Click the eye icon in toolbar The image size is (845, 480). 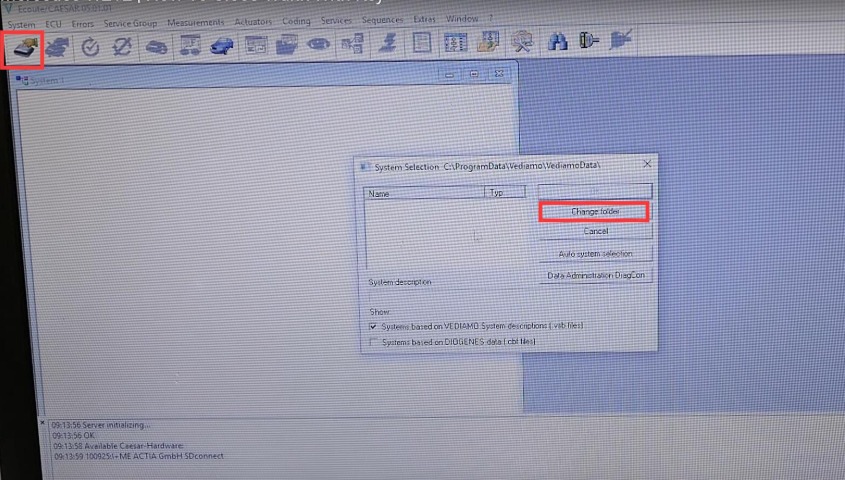[x=319, y=45]
